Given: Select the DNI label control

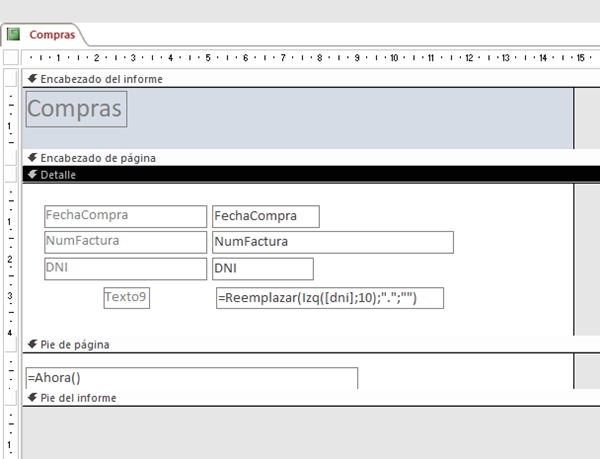Looking at the screenshot, I should [126, 269].
